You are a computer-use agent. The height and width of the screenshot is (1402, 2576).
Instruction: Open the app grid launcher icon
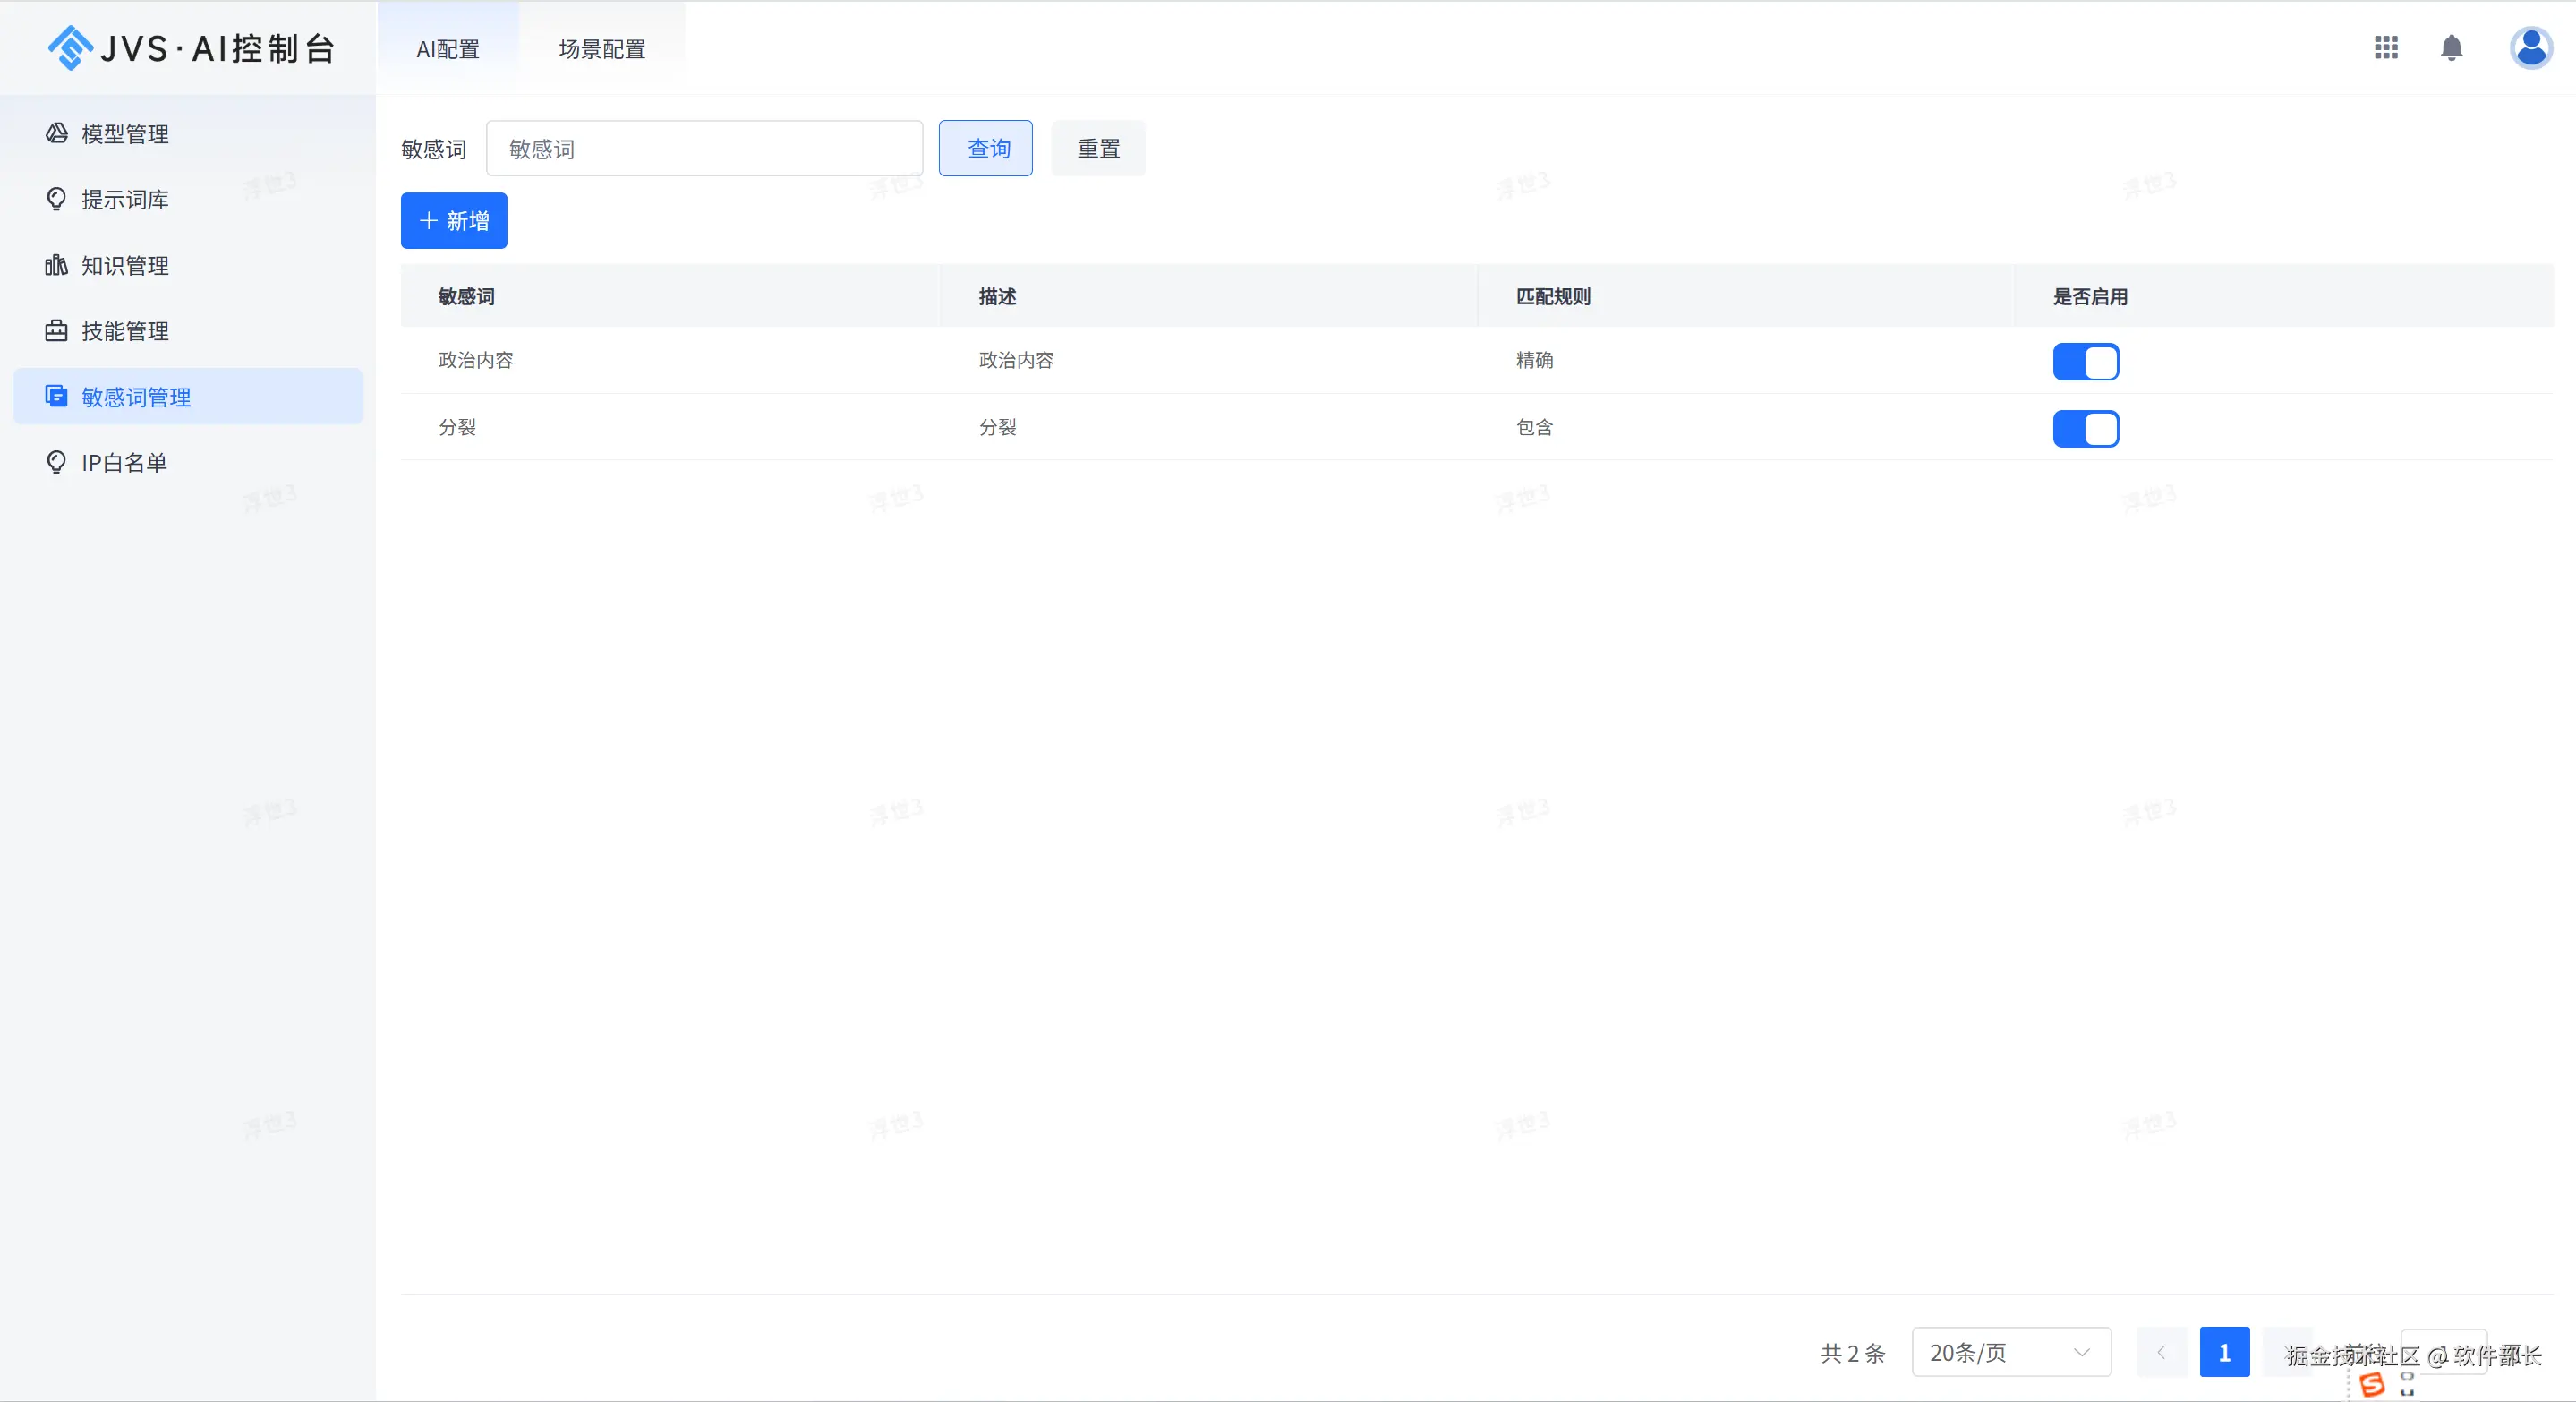(2386, 47)
